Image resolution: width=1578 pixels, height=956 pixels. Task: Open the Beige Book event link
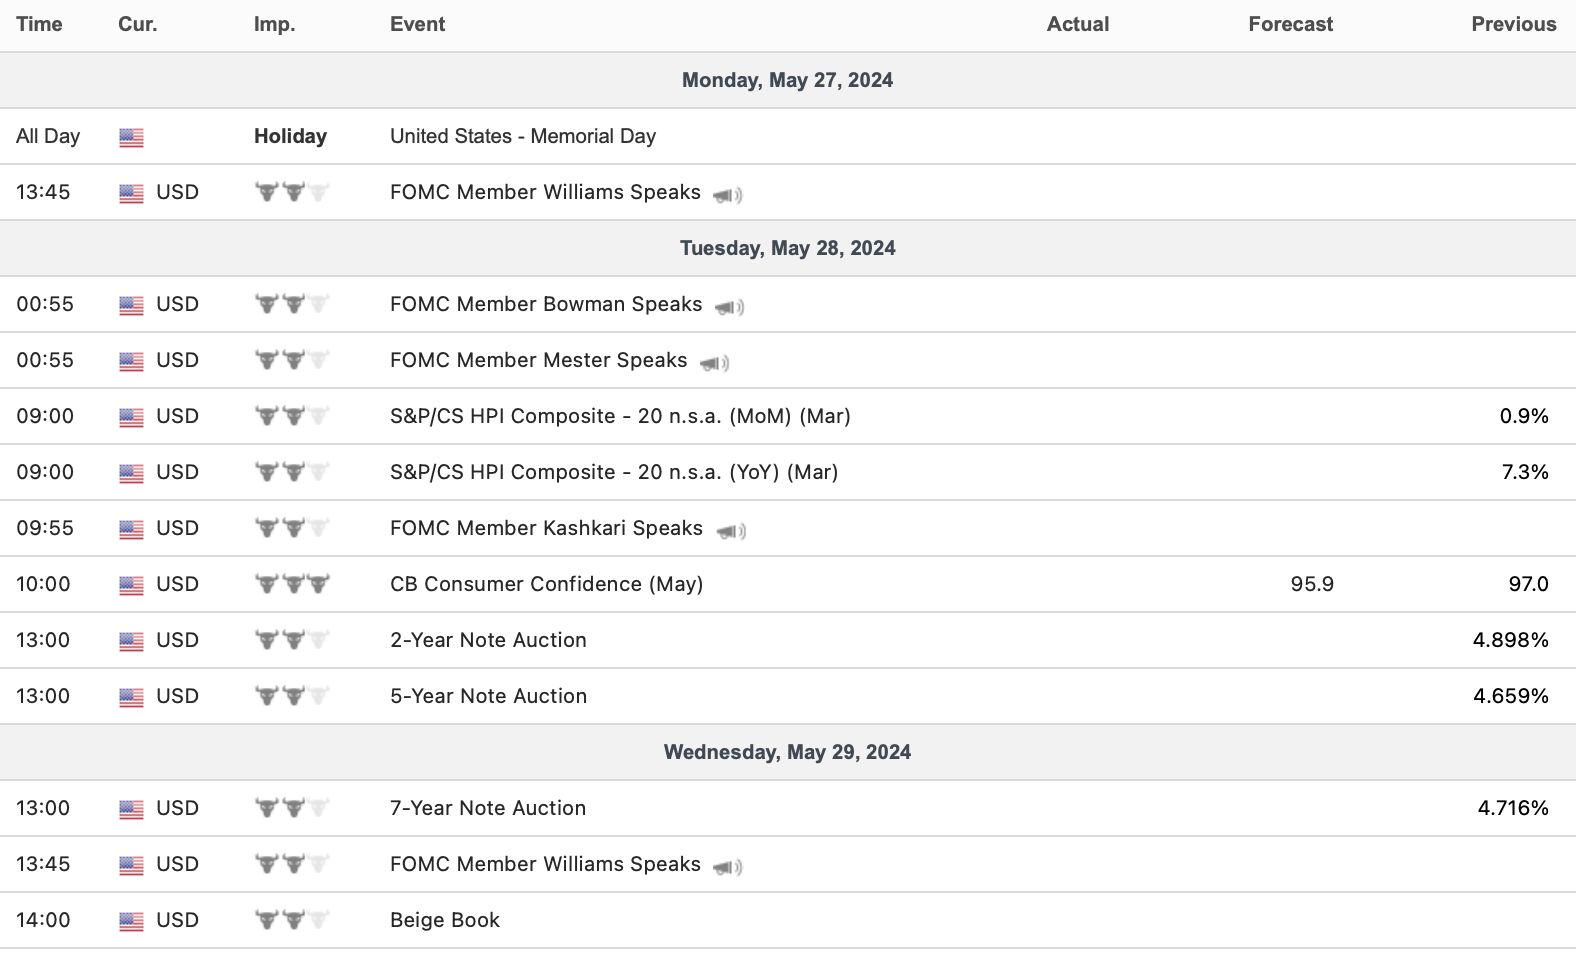tap(445, 920)
